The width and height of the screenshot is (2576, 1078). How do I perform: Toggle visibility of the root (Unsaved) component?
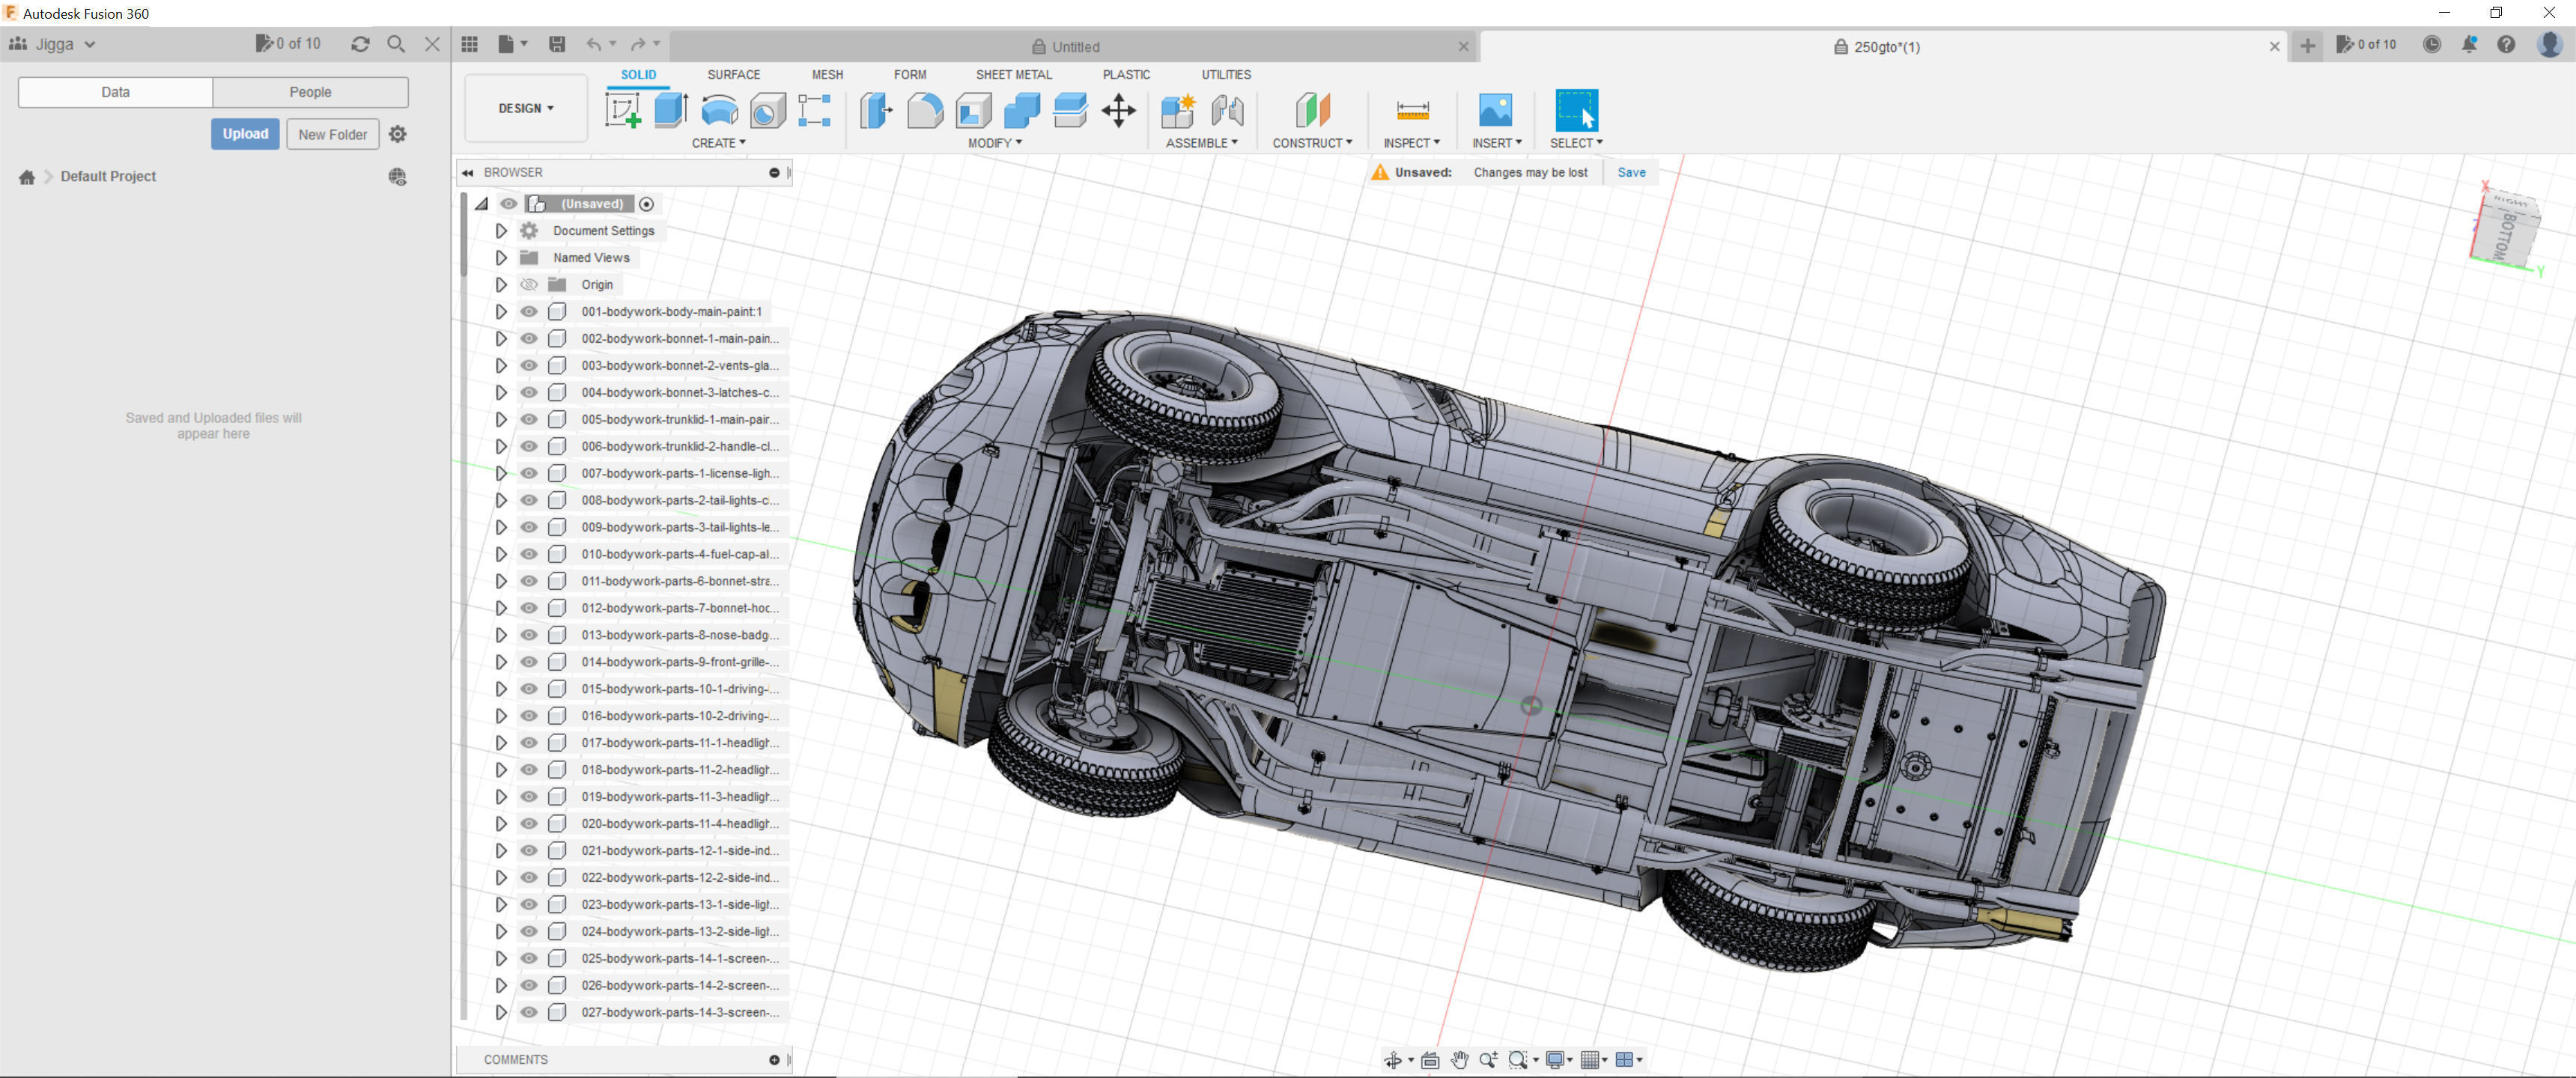tap(509, 204)
